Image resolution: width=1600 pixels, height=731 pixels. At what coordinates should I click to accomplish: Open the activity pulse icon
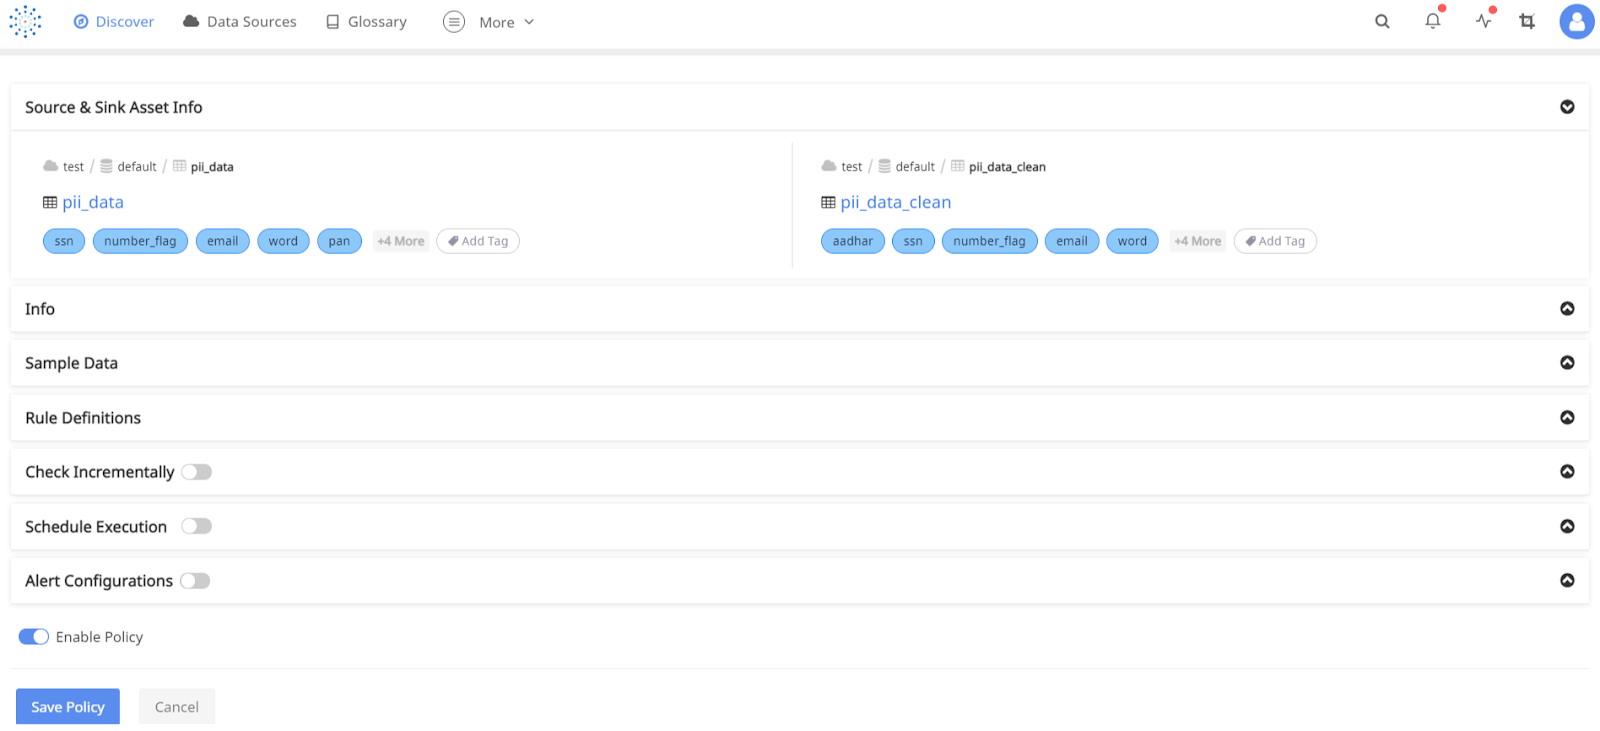1484,21
